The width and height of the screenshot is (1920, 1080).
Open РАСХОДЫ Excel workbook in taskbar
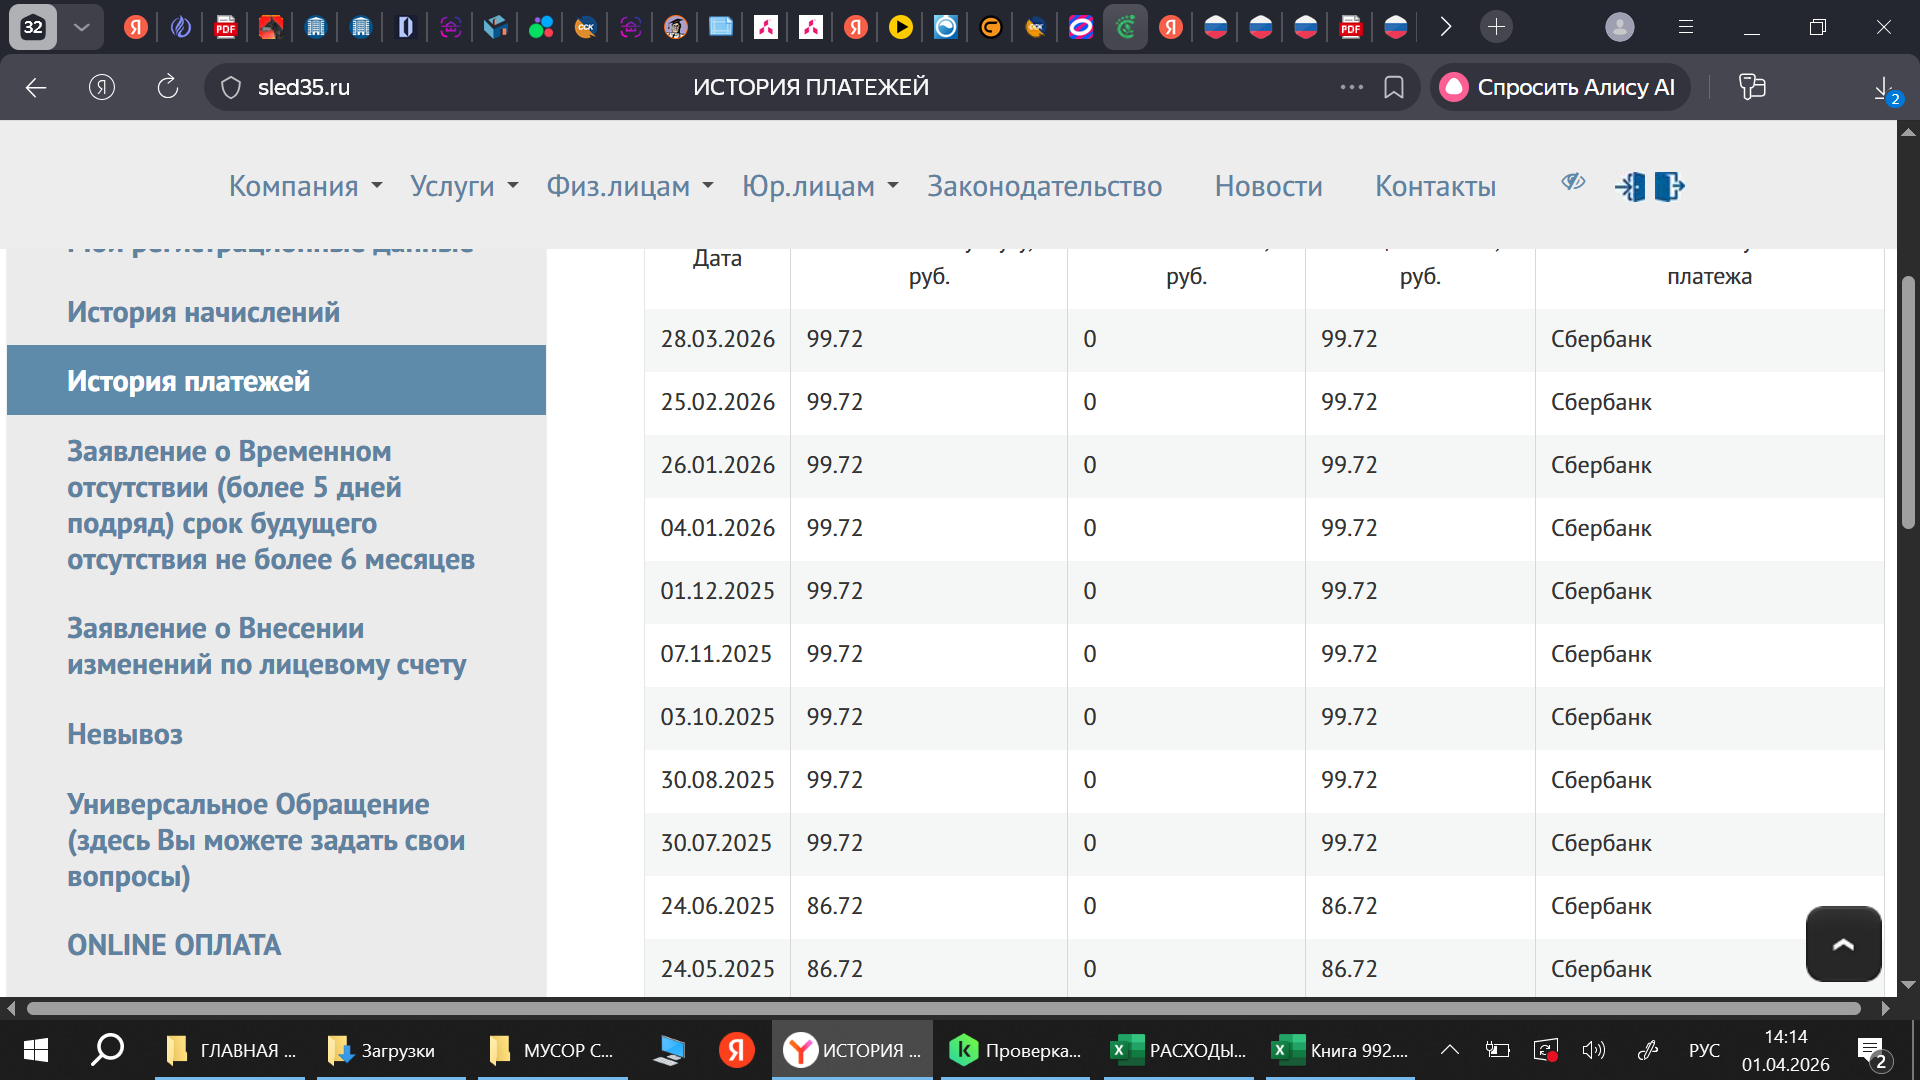1180,1050
